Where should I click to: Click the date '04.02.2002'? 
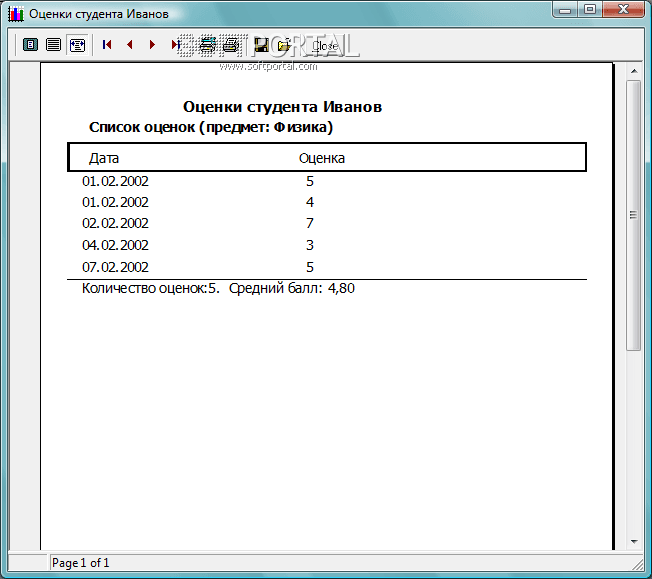(115, 245)
